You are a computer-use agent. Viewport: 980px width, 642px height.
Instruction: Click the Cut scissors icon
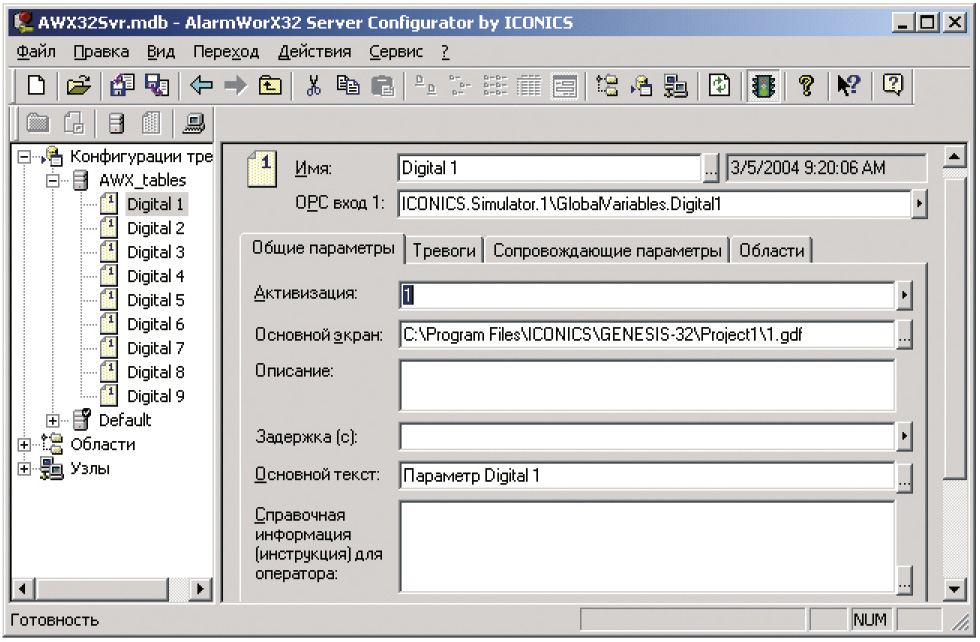coord(313,87)
